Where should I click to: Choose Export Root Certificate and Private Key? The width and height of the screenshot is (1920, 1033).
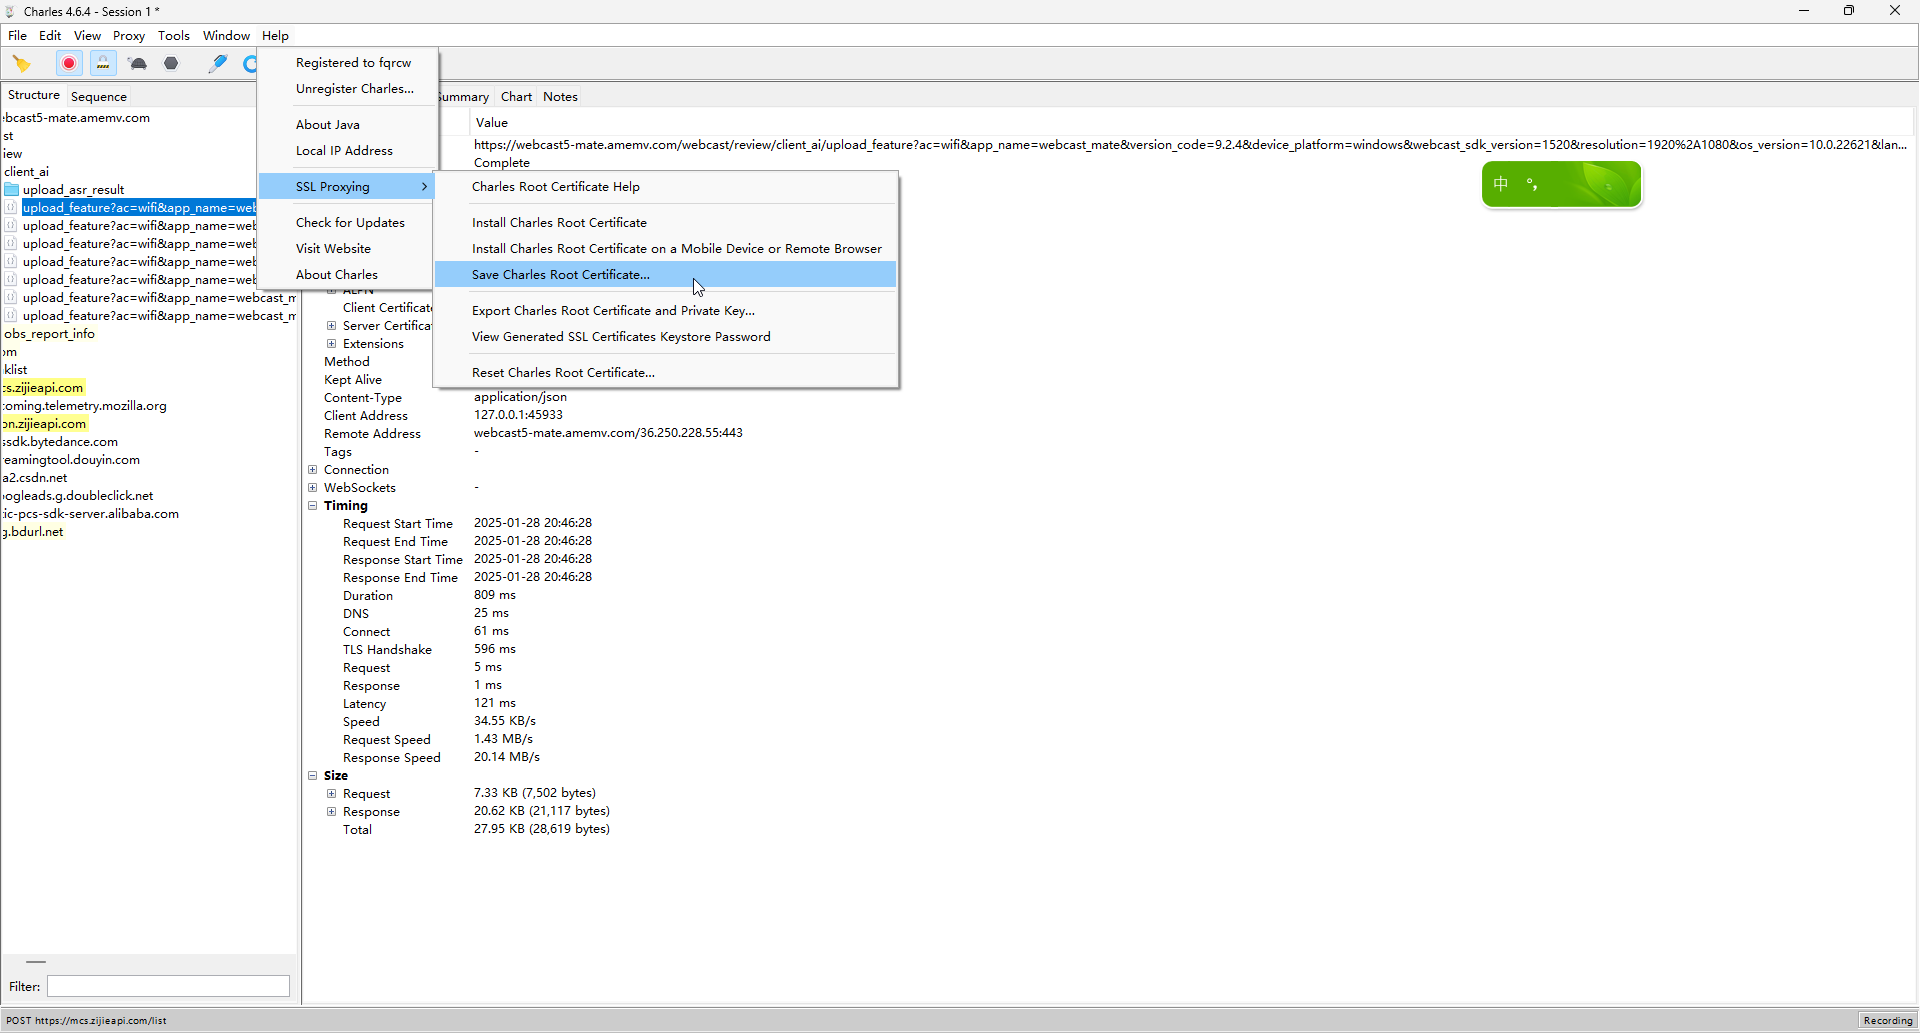click(x=665, y=311)
